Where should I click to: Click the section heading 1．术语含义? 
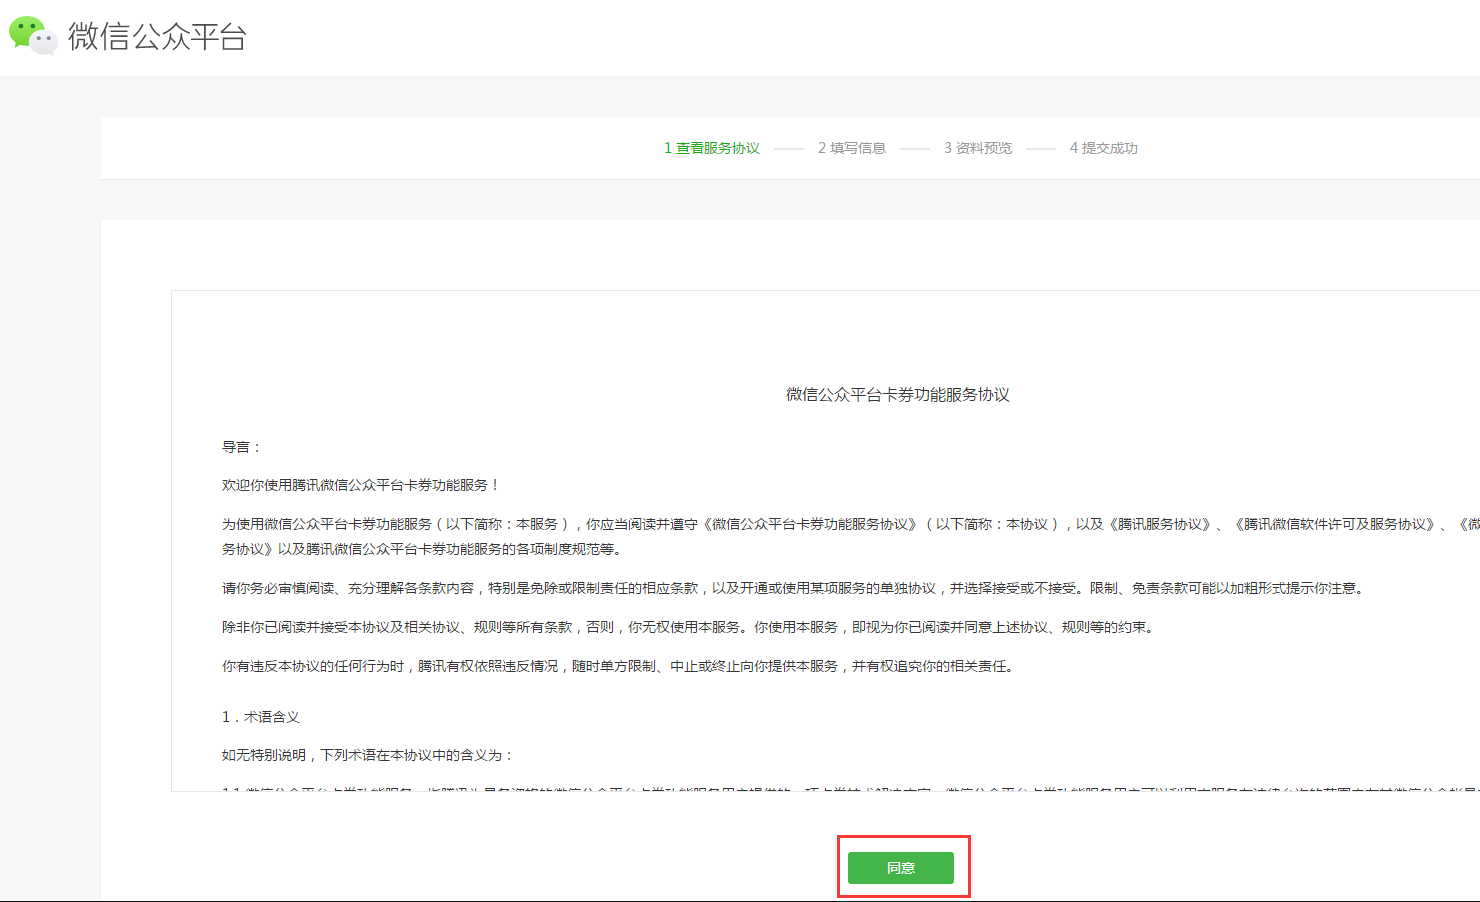261,717
